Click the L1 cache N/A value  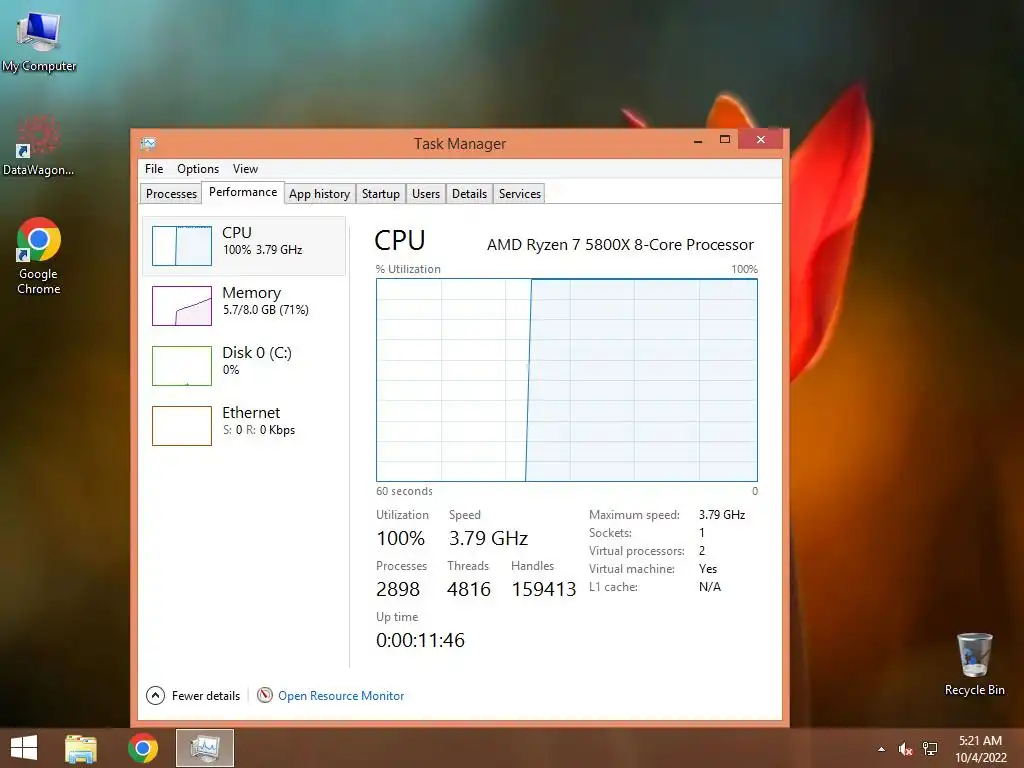710,587
